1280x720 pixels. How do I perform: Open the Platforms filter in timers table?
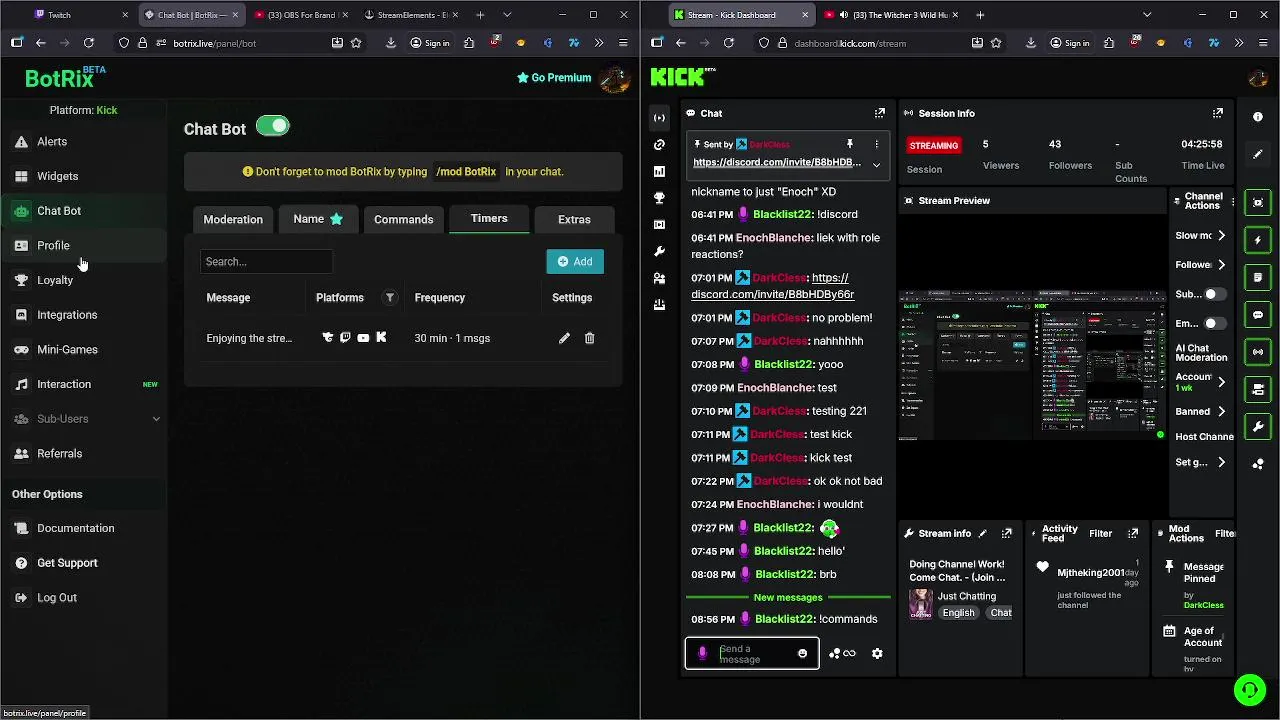point(390,298)
